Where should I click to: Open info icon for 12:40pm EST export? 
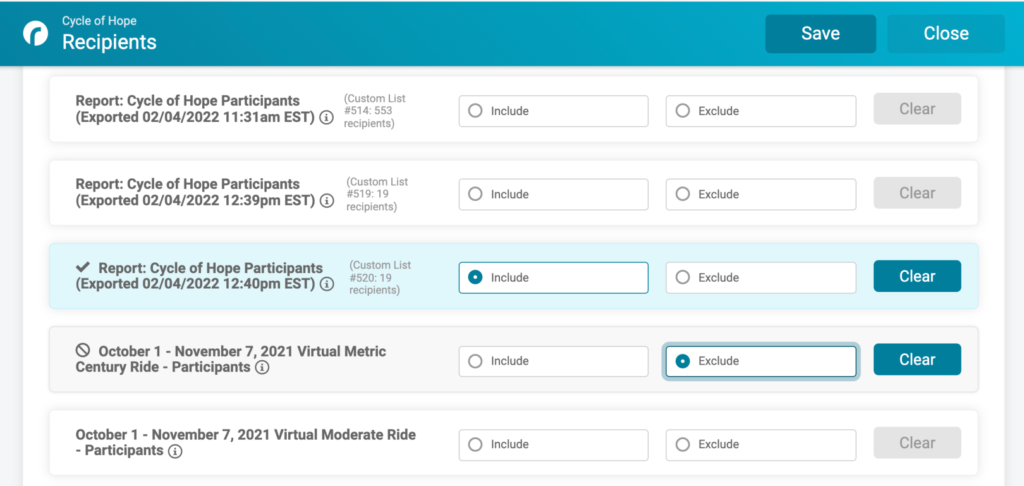327,285
